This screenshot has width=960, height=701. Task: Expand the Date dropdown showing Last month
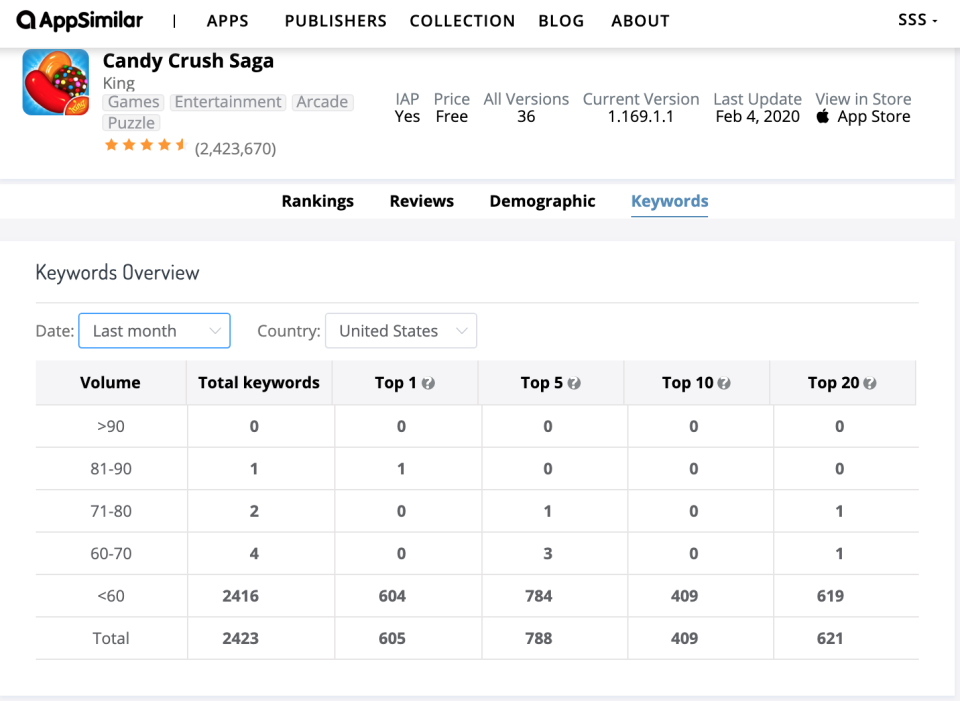(x=154, y=331)
